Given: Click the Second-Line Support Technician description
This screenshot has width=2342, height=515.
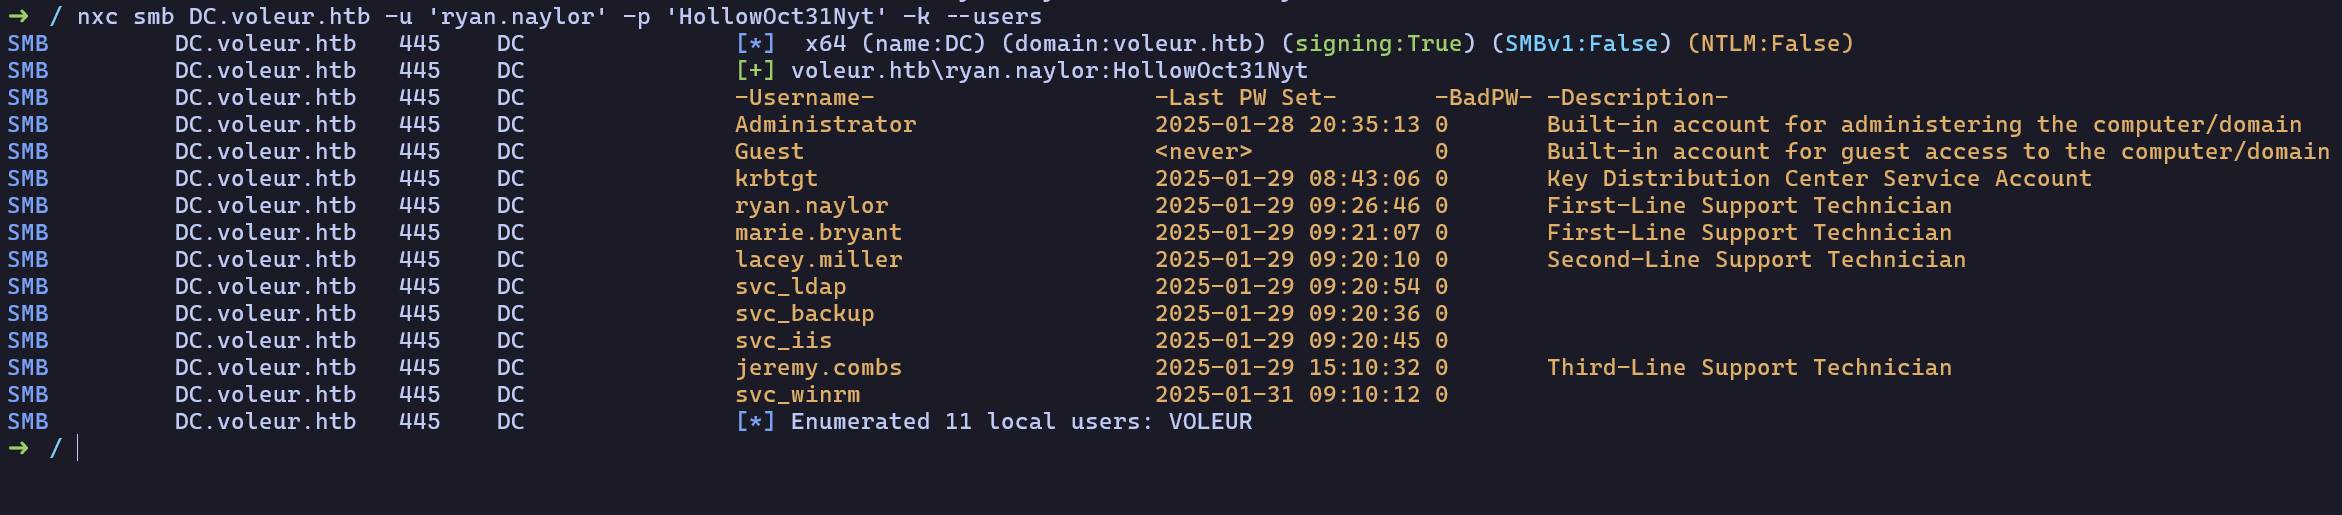Looking at the screenshot, I should 1756,260.
